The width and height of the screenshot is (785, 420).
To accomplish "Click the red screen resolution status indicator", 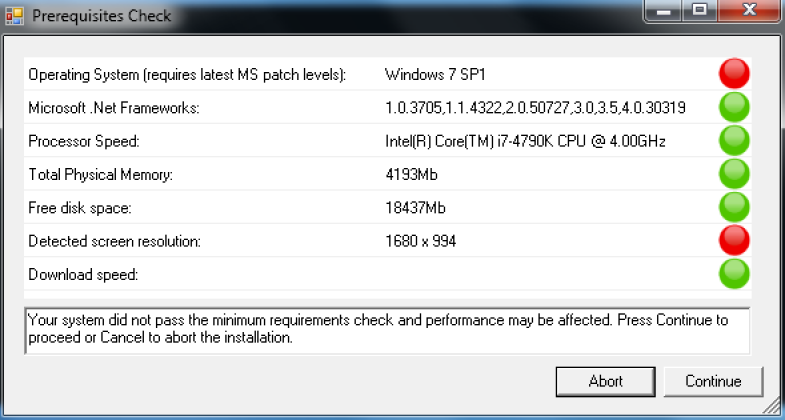I will (734, 240).
